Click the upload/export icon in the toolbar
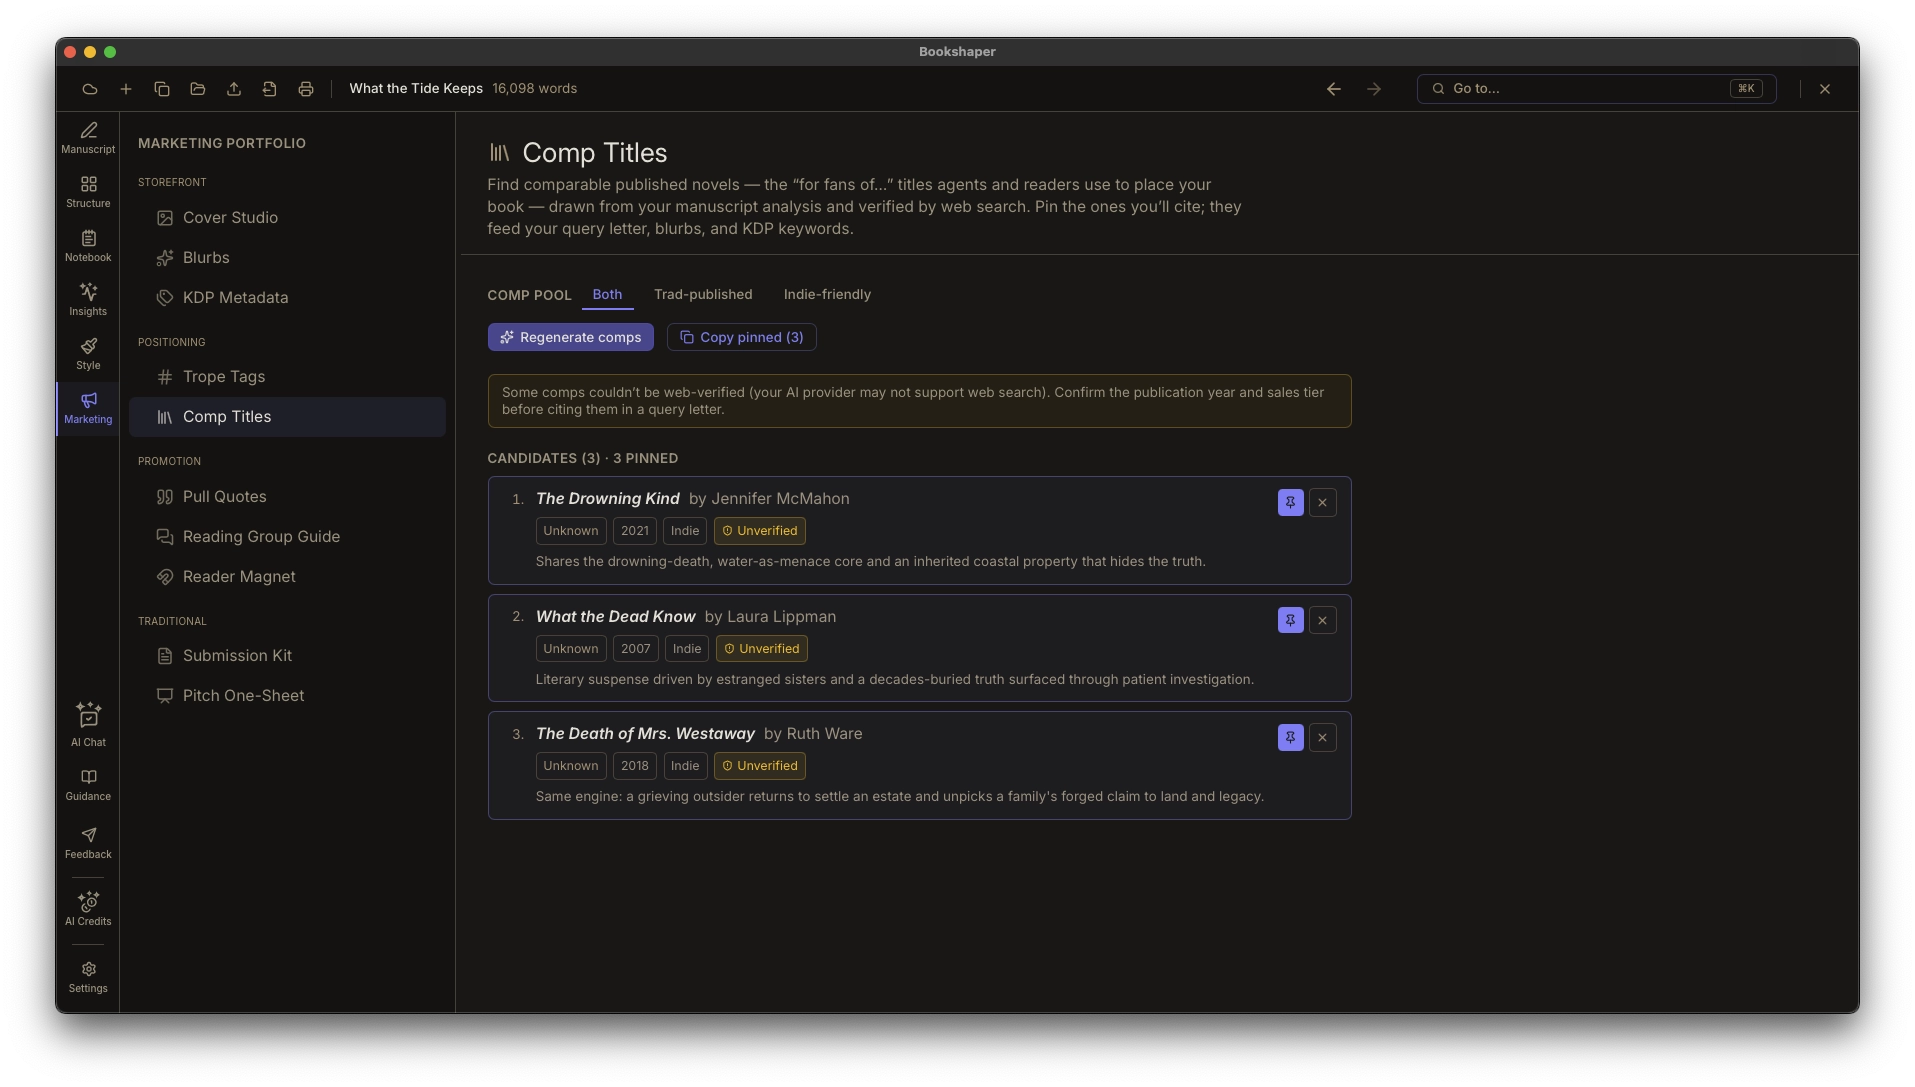Image resolution: width=1915 pixels, height=1087 pixels. [234, 89]
